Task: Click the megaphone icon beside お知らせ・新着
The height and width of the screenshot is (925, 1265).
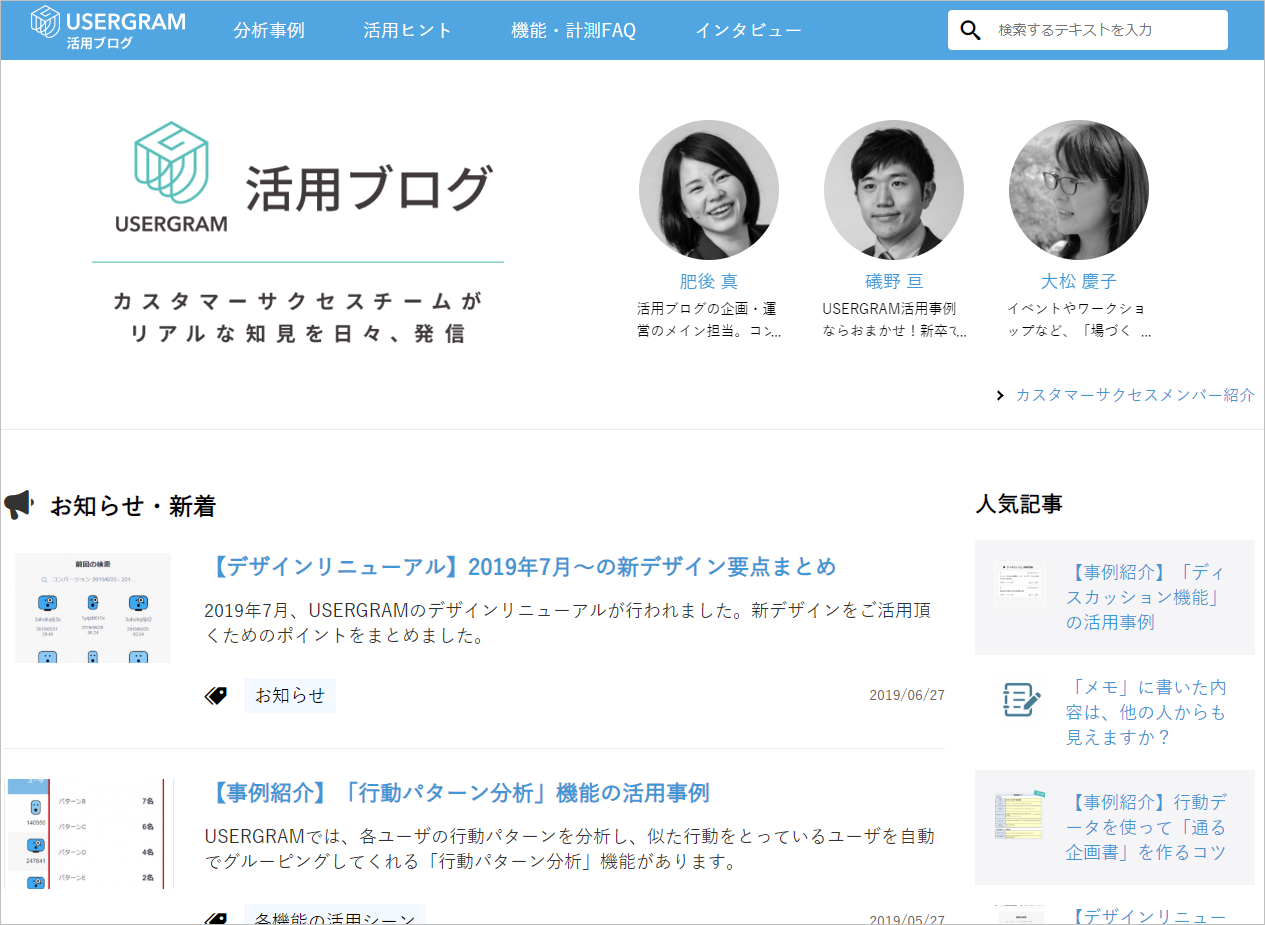Action: (x=19, y=506)
